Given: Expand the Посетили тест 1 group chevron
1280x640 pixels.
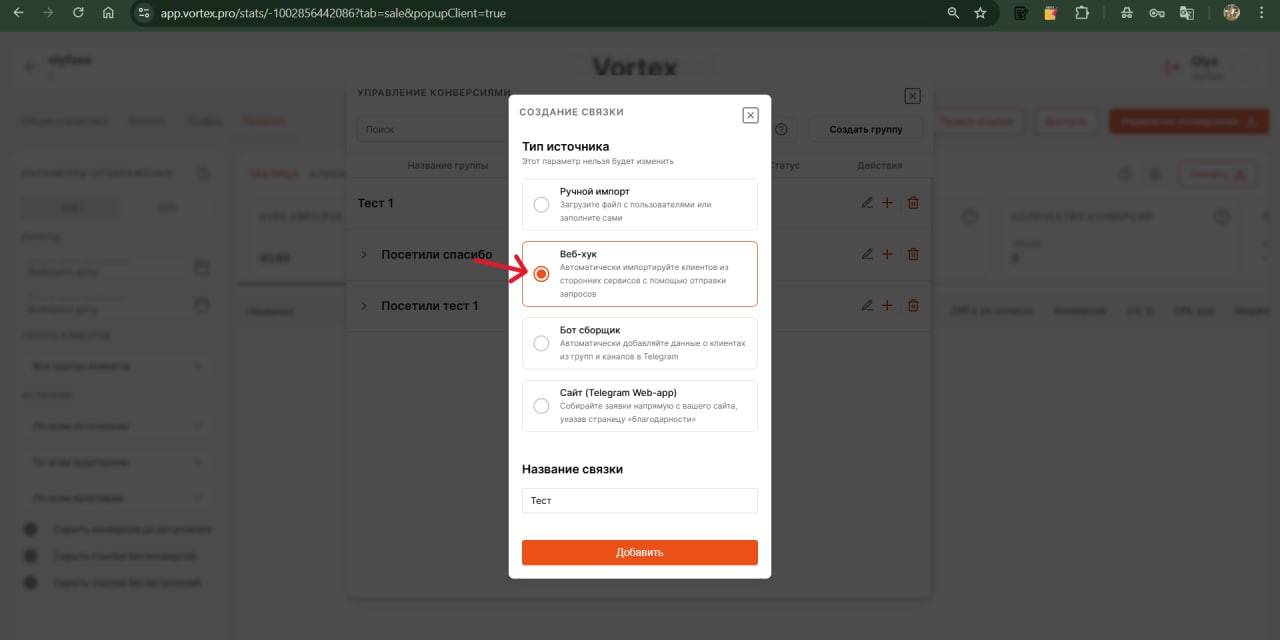Looking at the screenshot, I should (364, 305).
